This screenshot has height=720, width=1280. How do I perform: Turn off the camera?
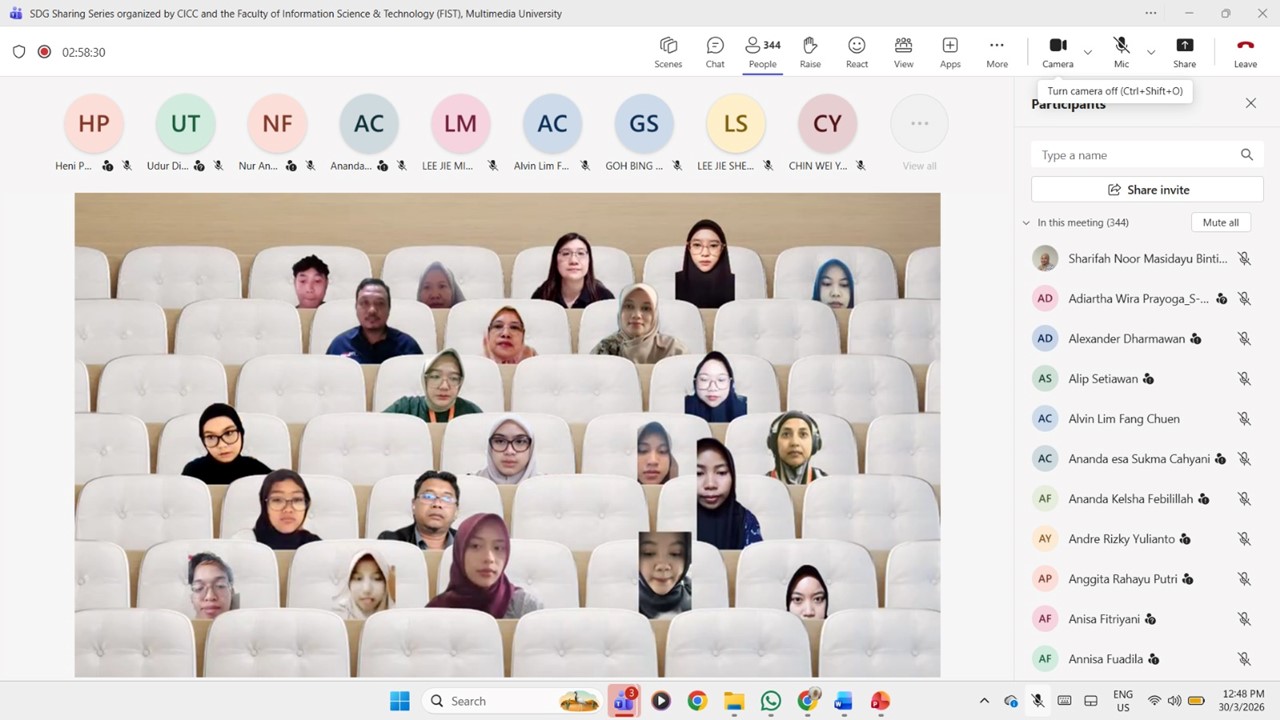coord(1057,52)
